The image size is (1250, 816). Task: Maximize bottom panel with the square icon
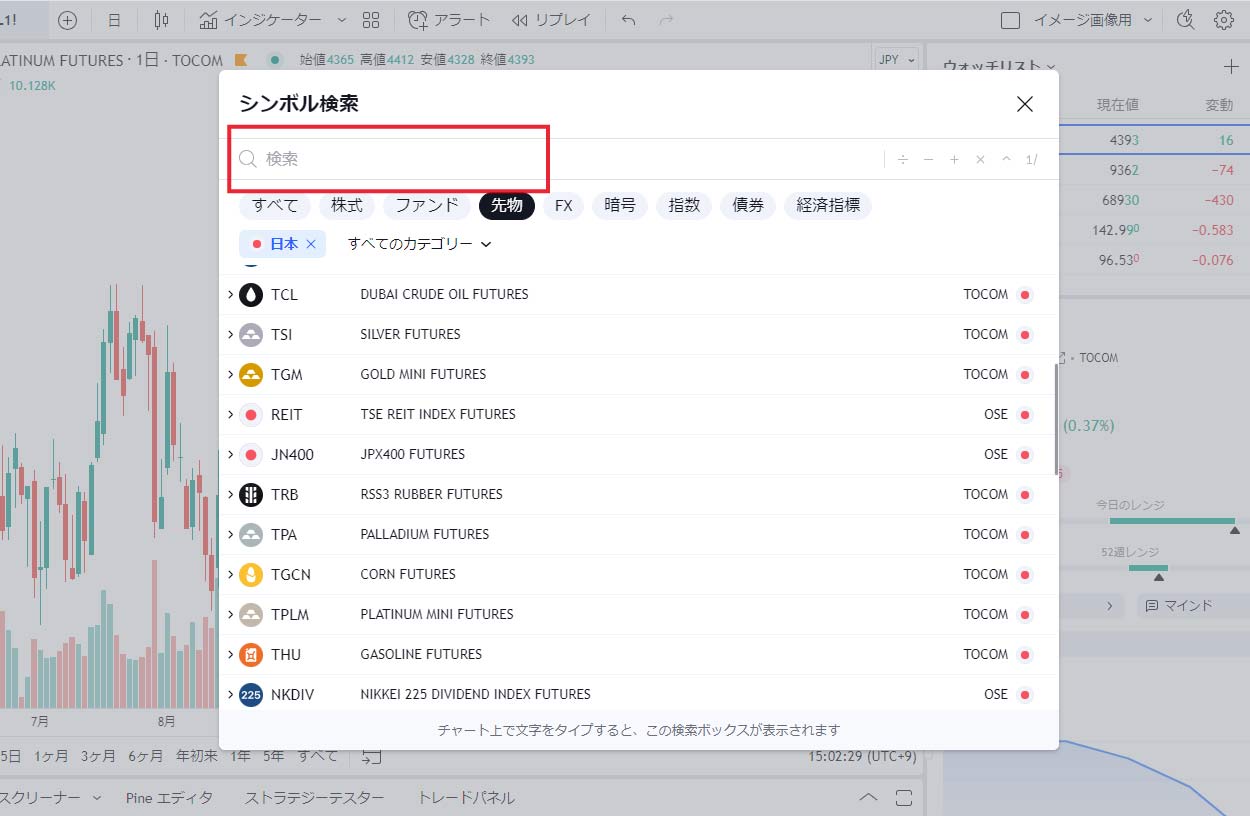click(x=904, y=797)
